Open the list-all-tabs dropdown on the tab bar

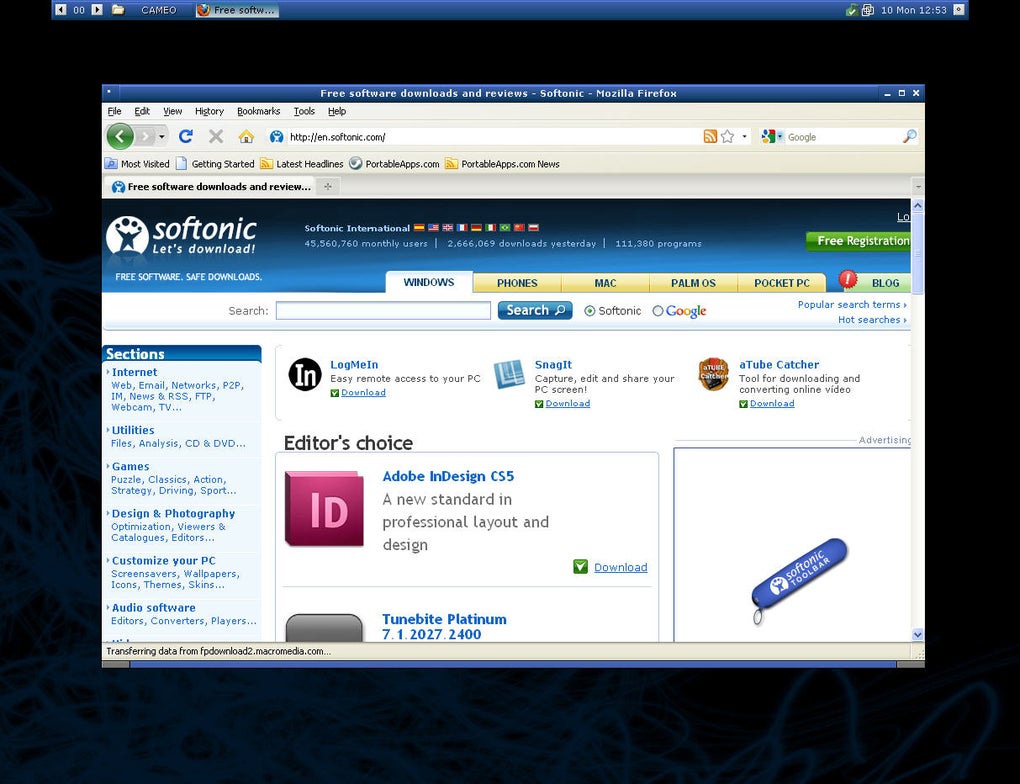(x=918, y=187)
